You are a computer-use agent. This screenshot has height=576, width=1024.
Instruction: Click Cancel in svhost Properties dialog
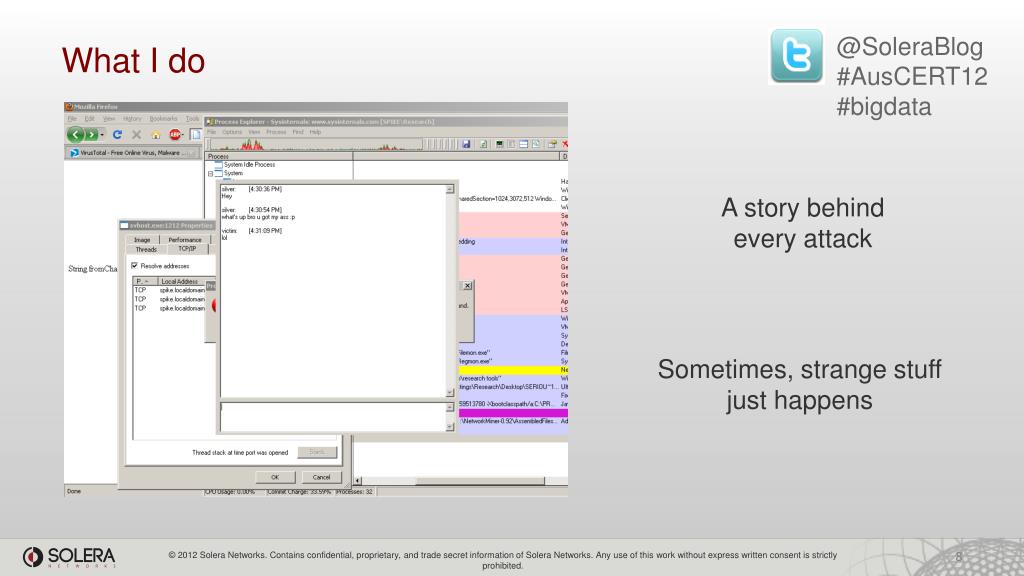click(x=321, y=477)
